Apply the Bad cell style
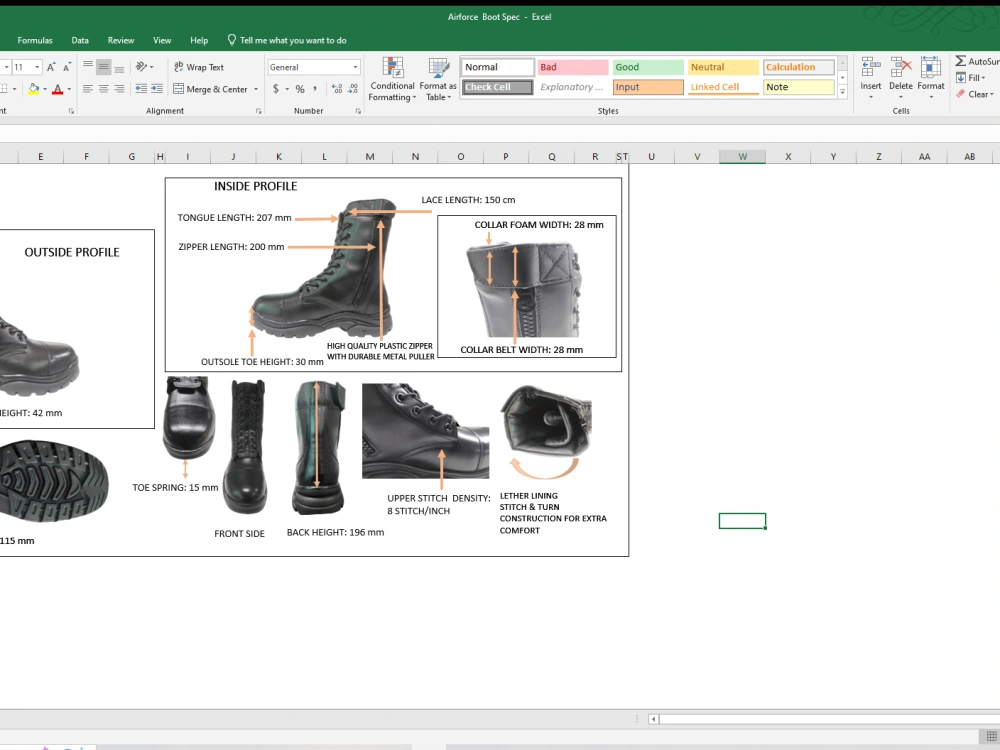Viewport: 1000px width, 750px height. (x=573, y=67)
